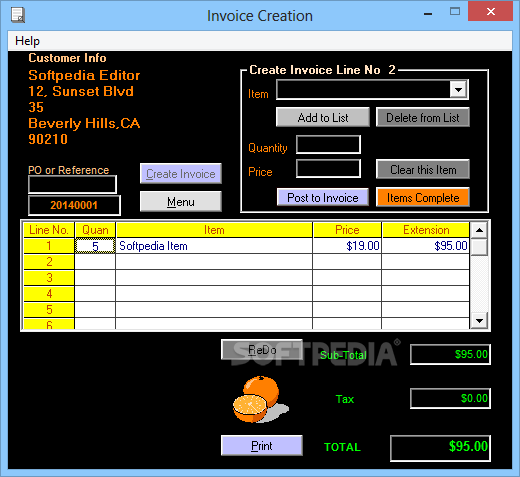Image resolution: width=520 pixels, height=477 pixels.
Task: Click the TOTAL value box
Action: [440, 448]
